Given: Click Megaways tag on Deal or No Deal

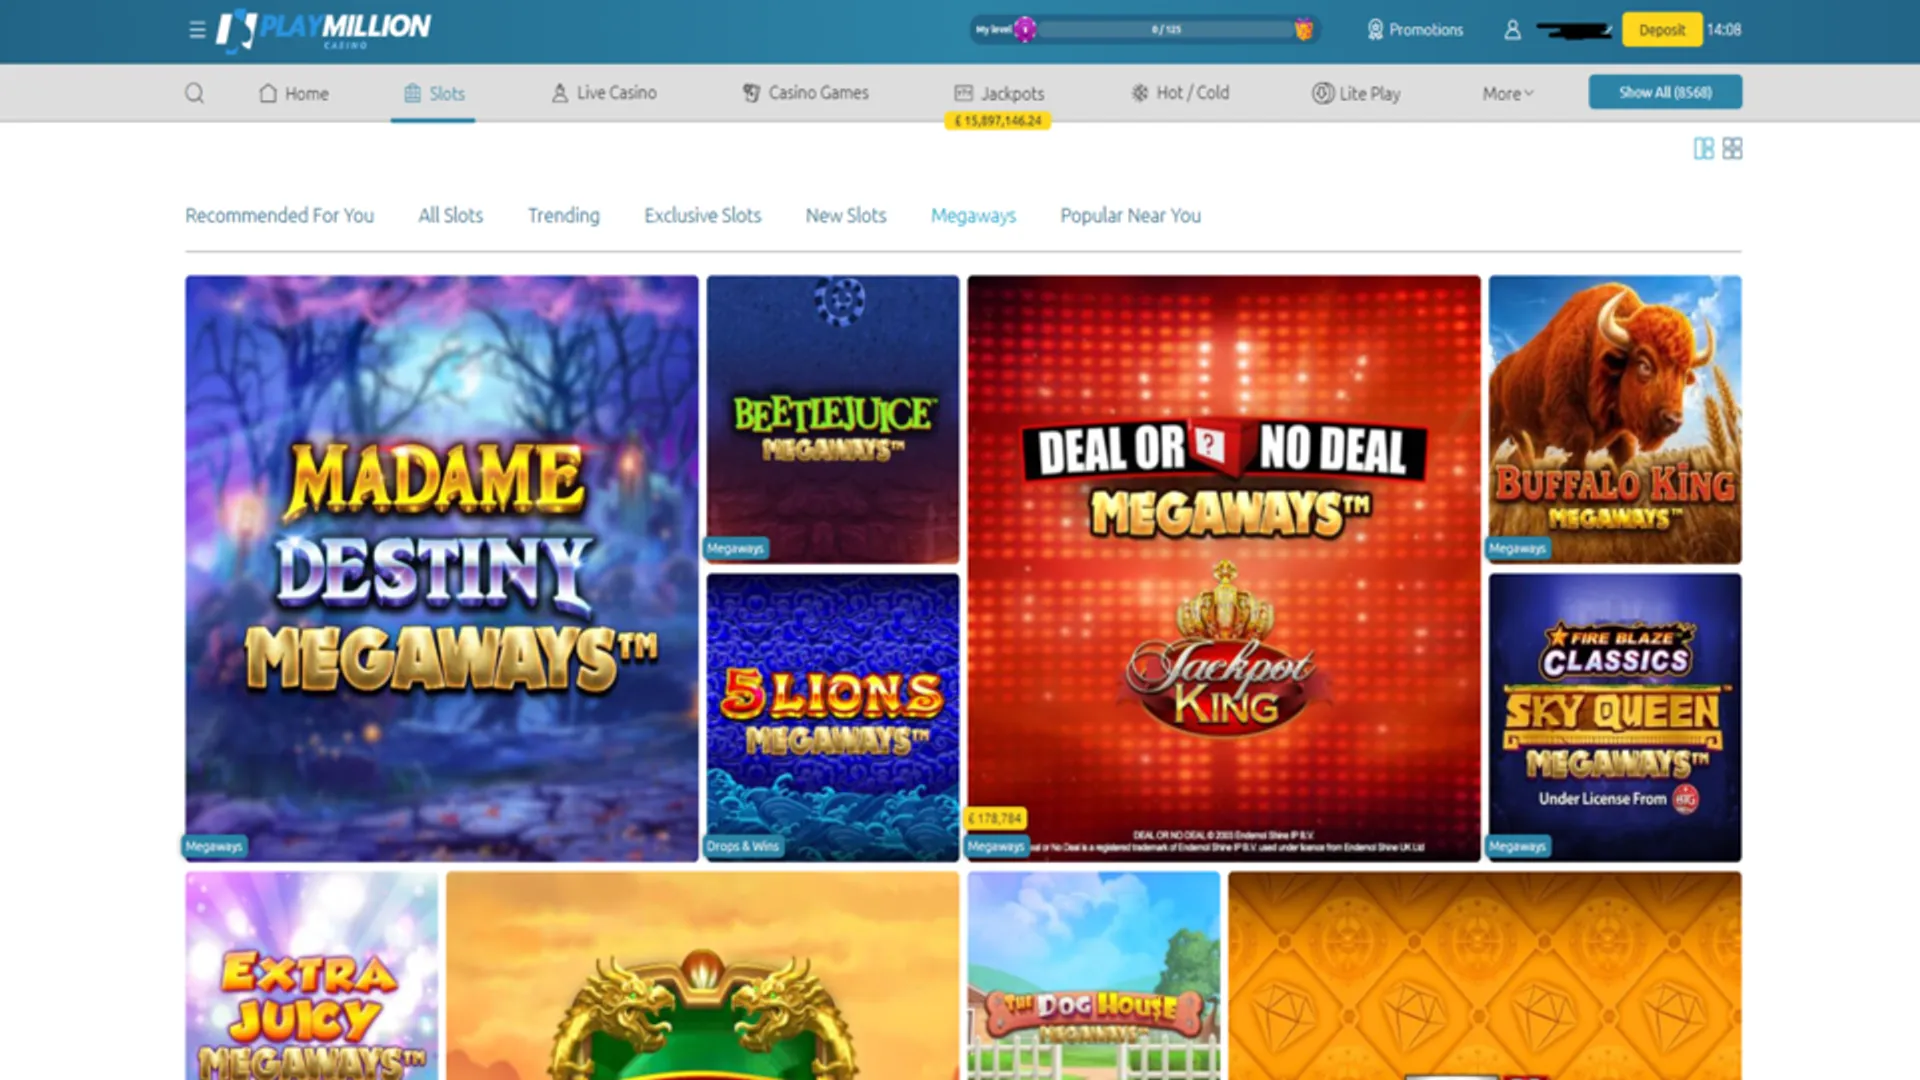Looking at the screenshot, I should [996, 846].
